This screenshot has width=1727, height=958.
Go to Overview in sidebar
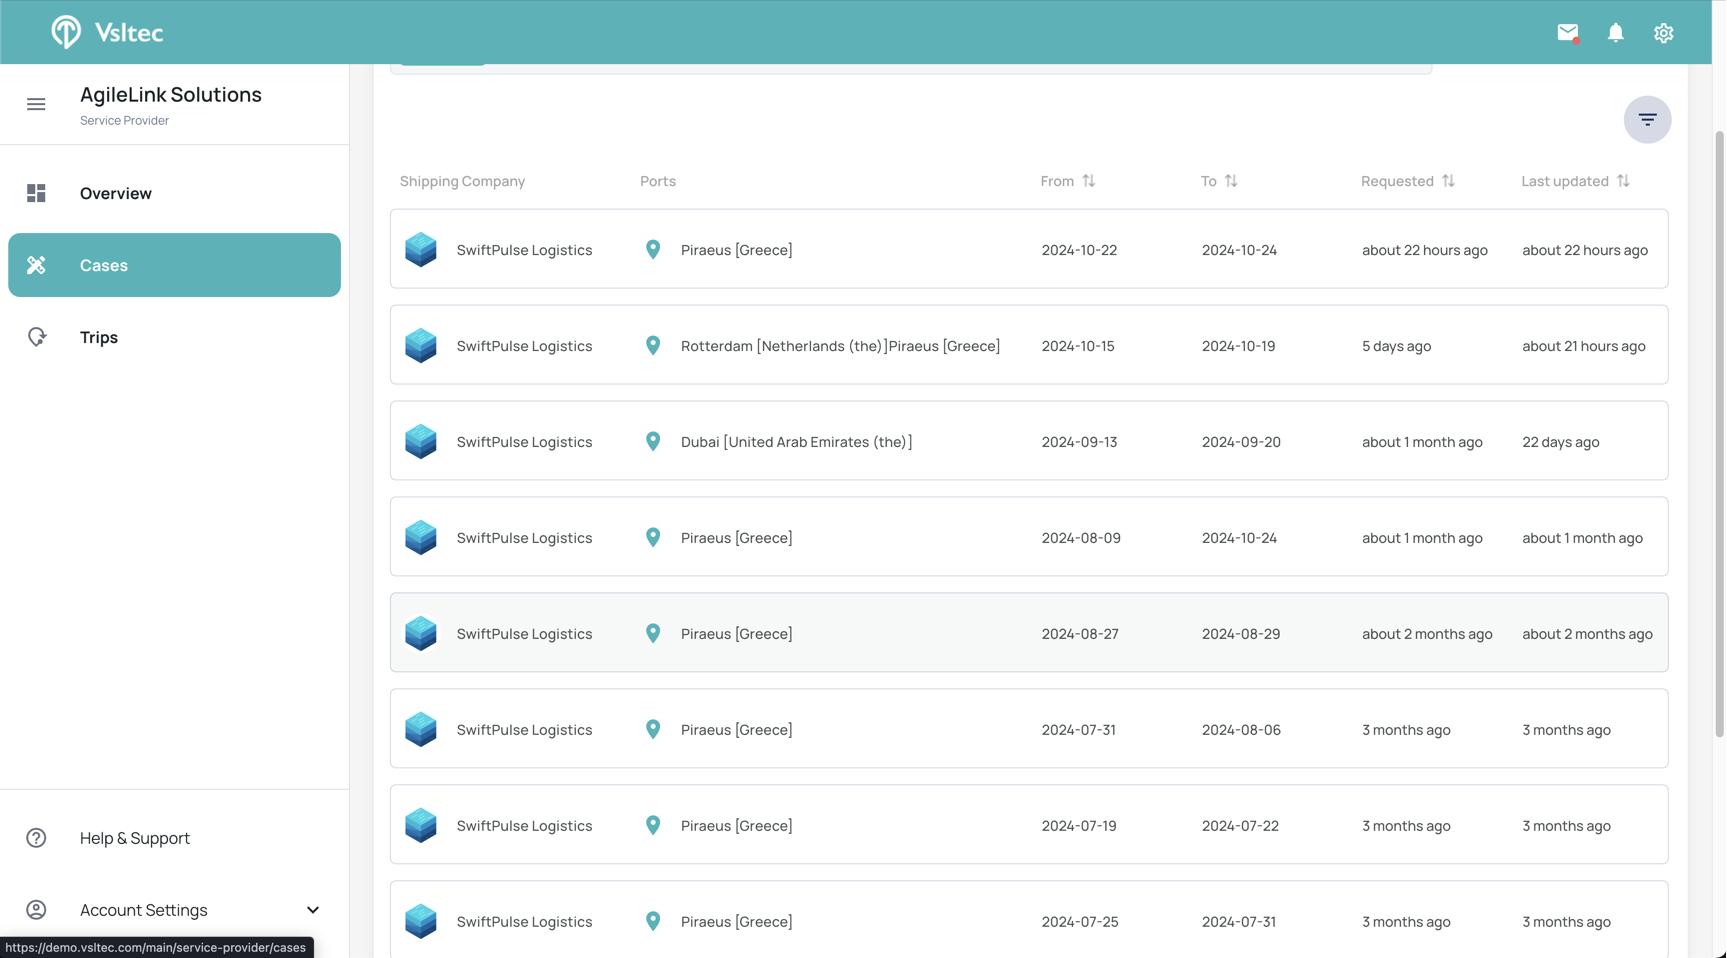(115, 193)
